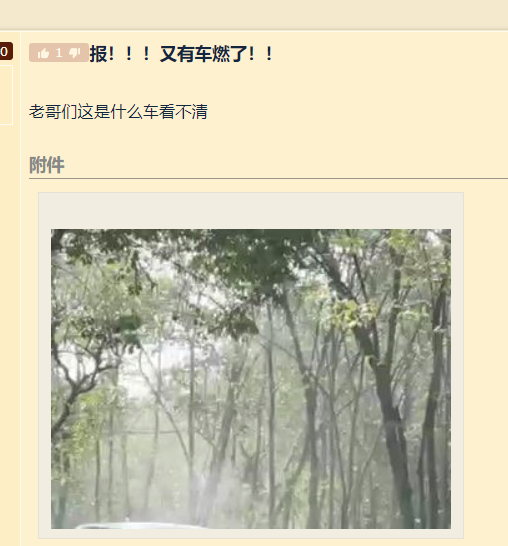Open the post title 报!!!又有车燃了

click(x=181, y=54)
